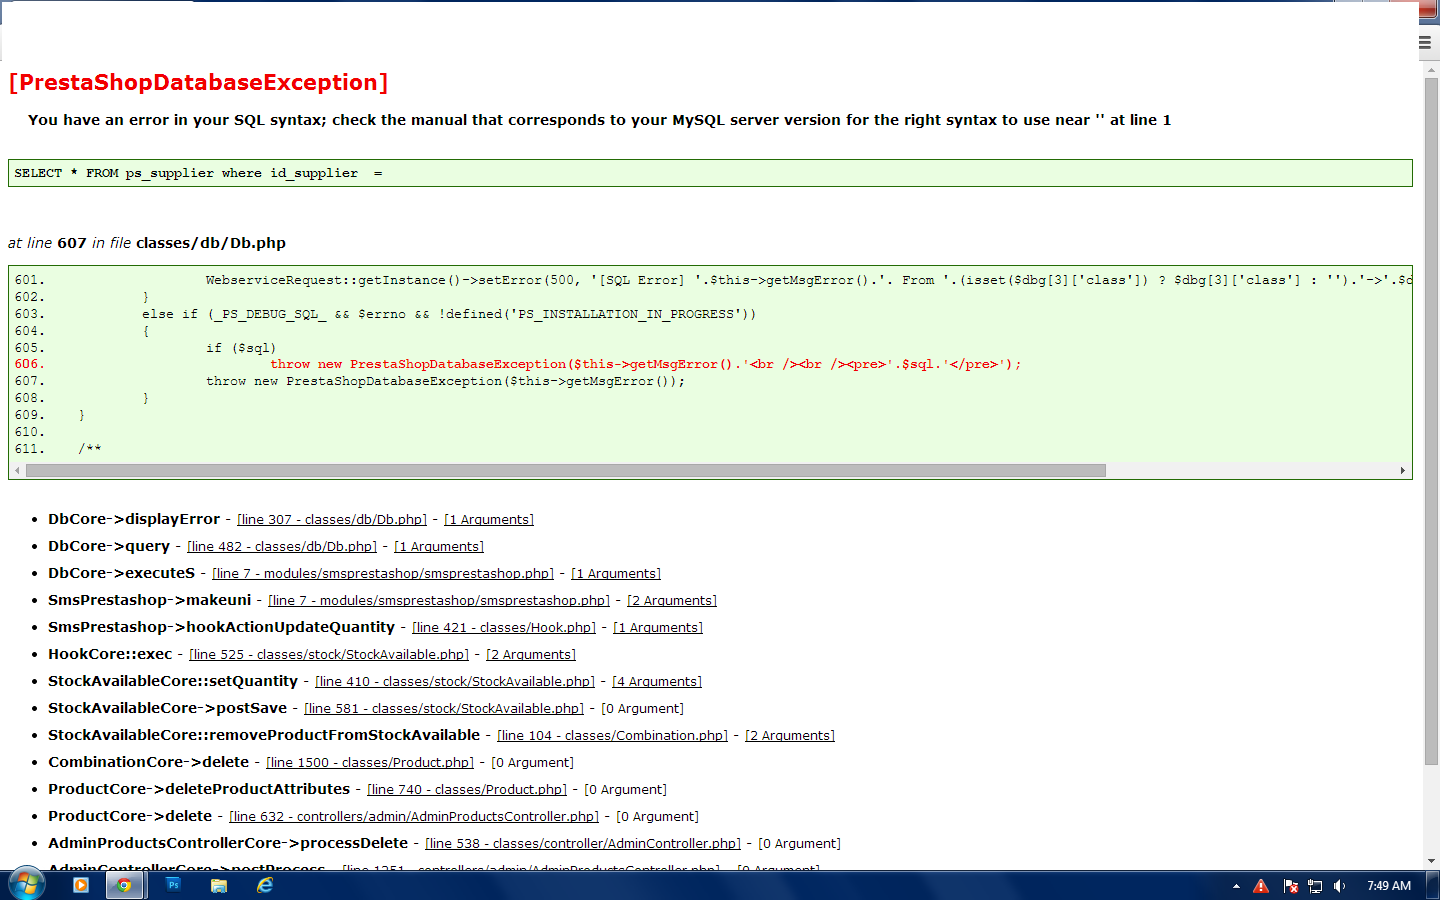
Task: Click the '[PrestaShopDatabaseException]' heading
Action: tap(198, 83)
